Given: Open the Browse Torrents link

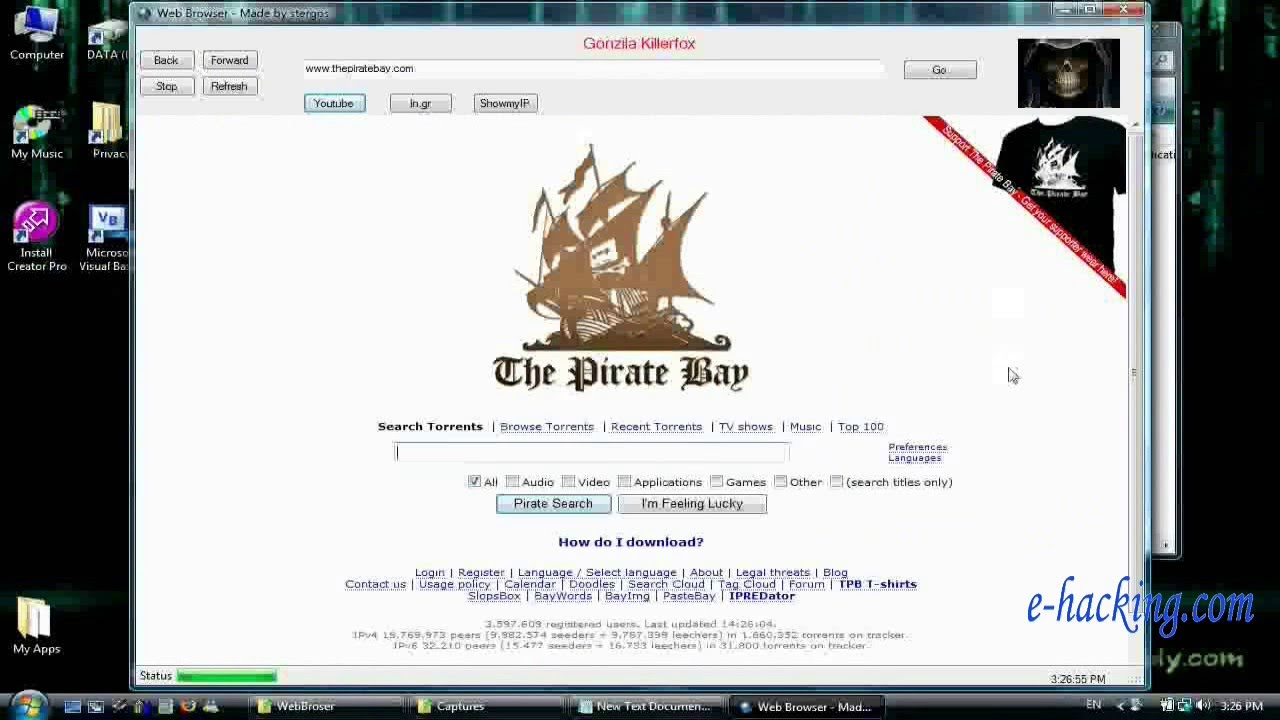Looking at the screenshot, I should (547, 427).
